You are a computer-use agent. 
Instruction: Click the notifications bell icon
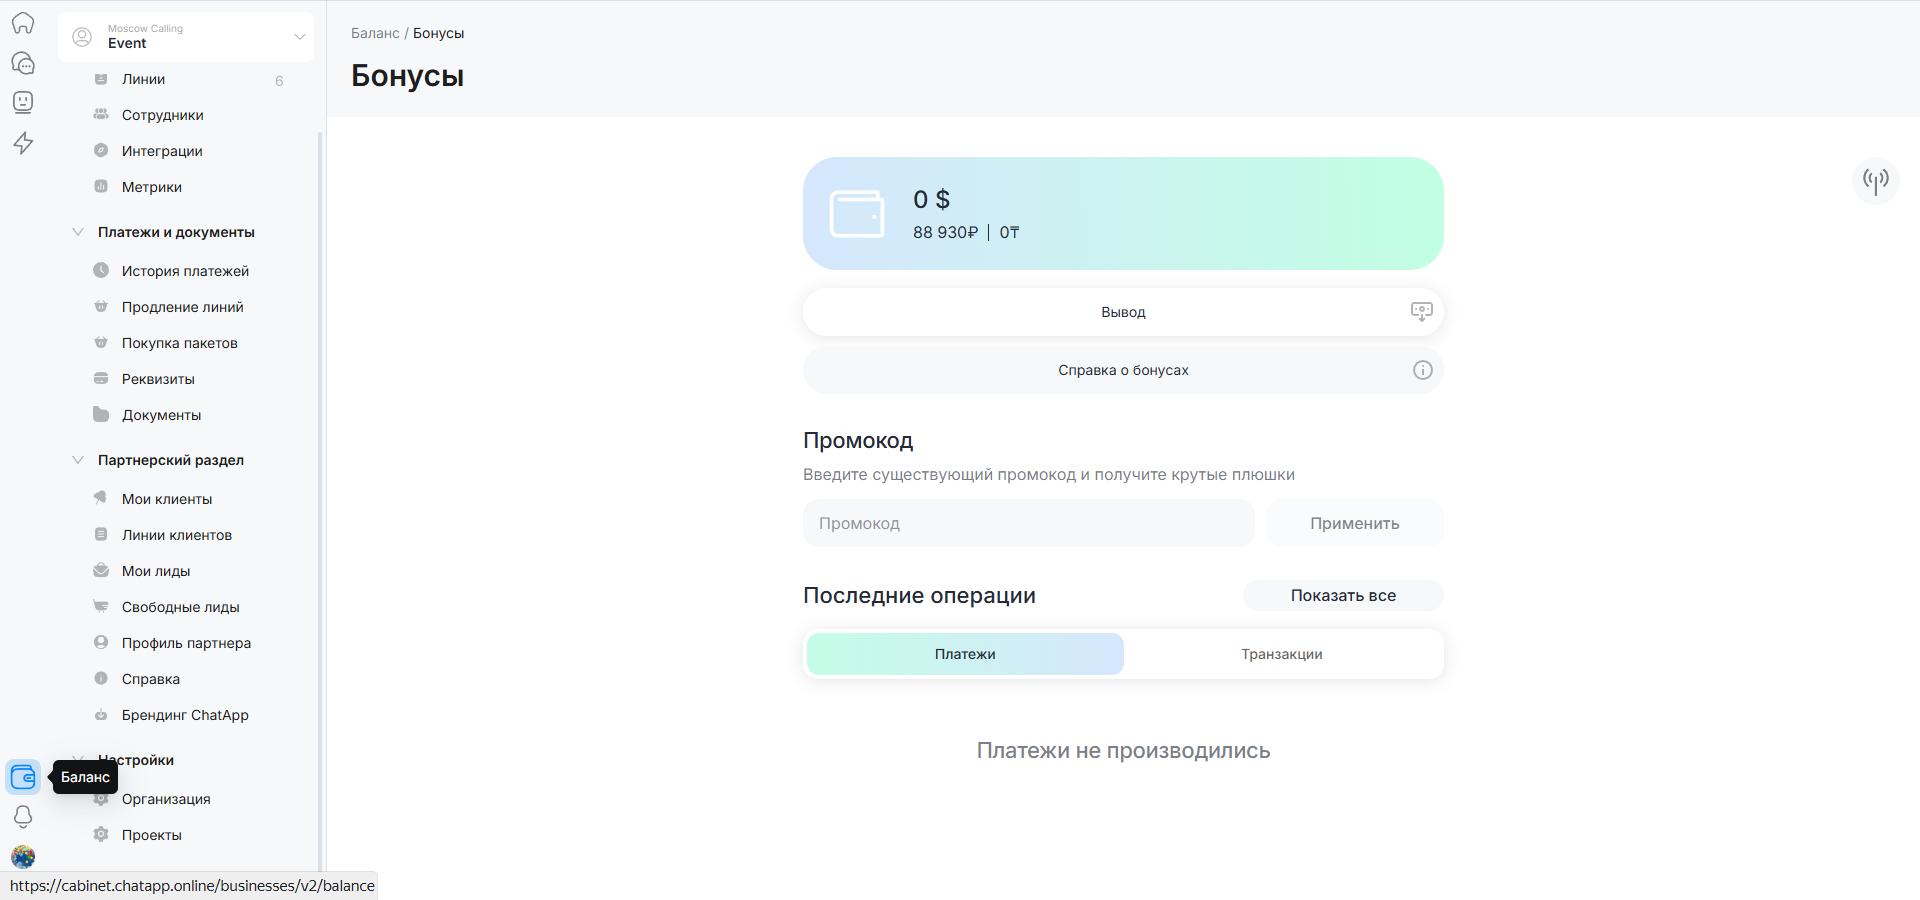click(x=23, y=817)
